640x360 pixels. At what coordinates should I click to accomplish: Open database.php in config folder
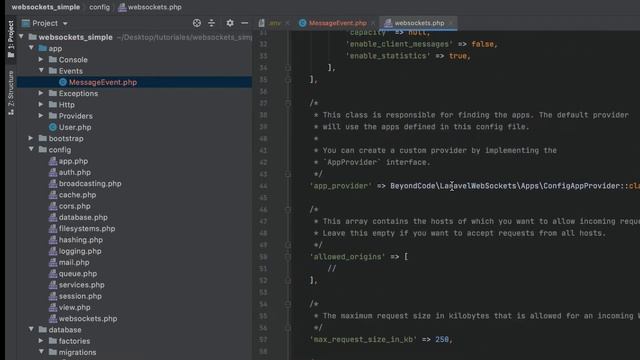point(83,218)
